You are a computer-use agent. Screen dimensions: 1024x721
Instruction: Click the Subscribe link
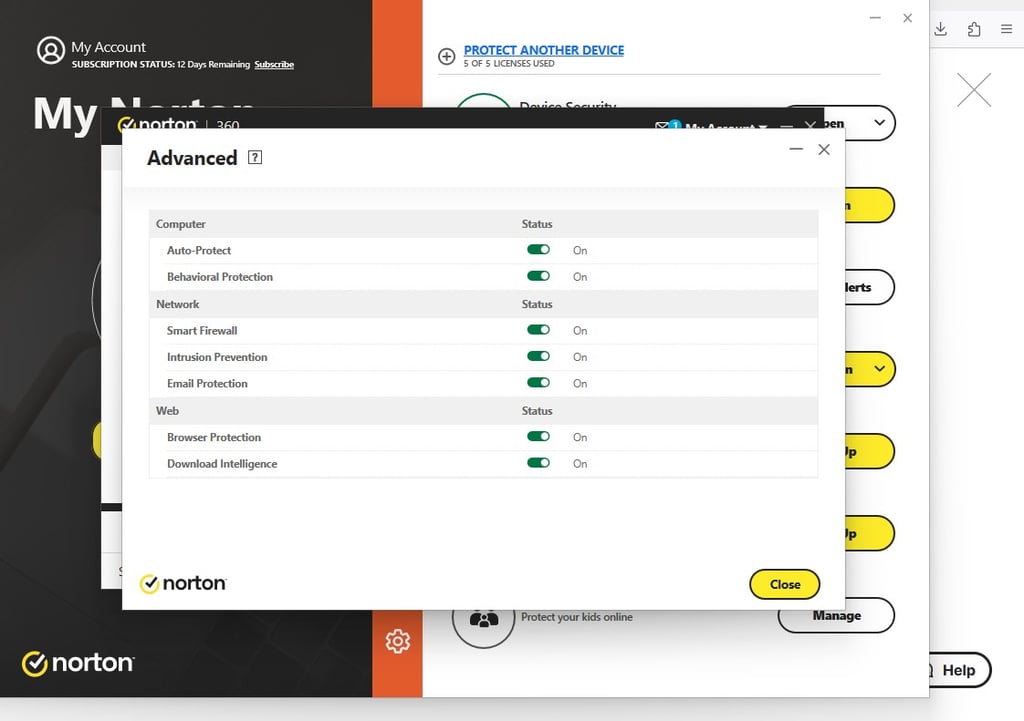(274, 64)
